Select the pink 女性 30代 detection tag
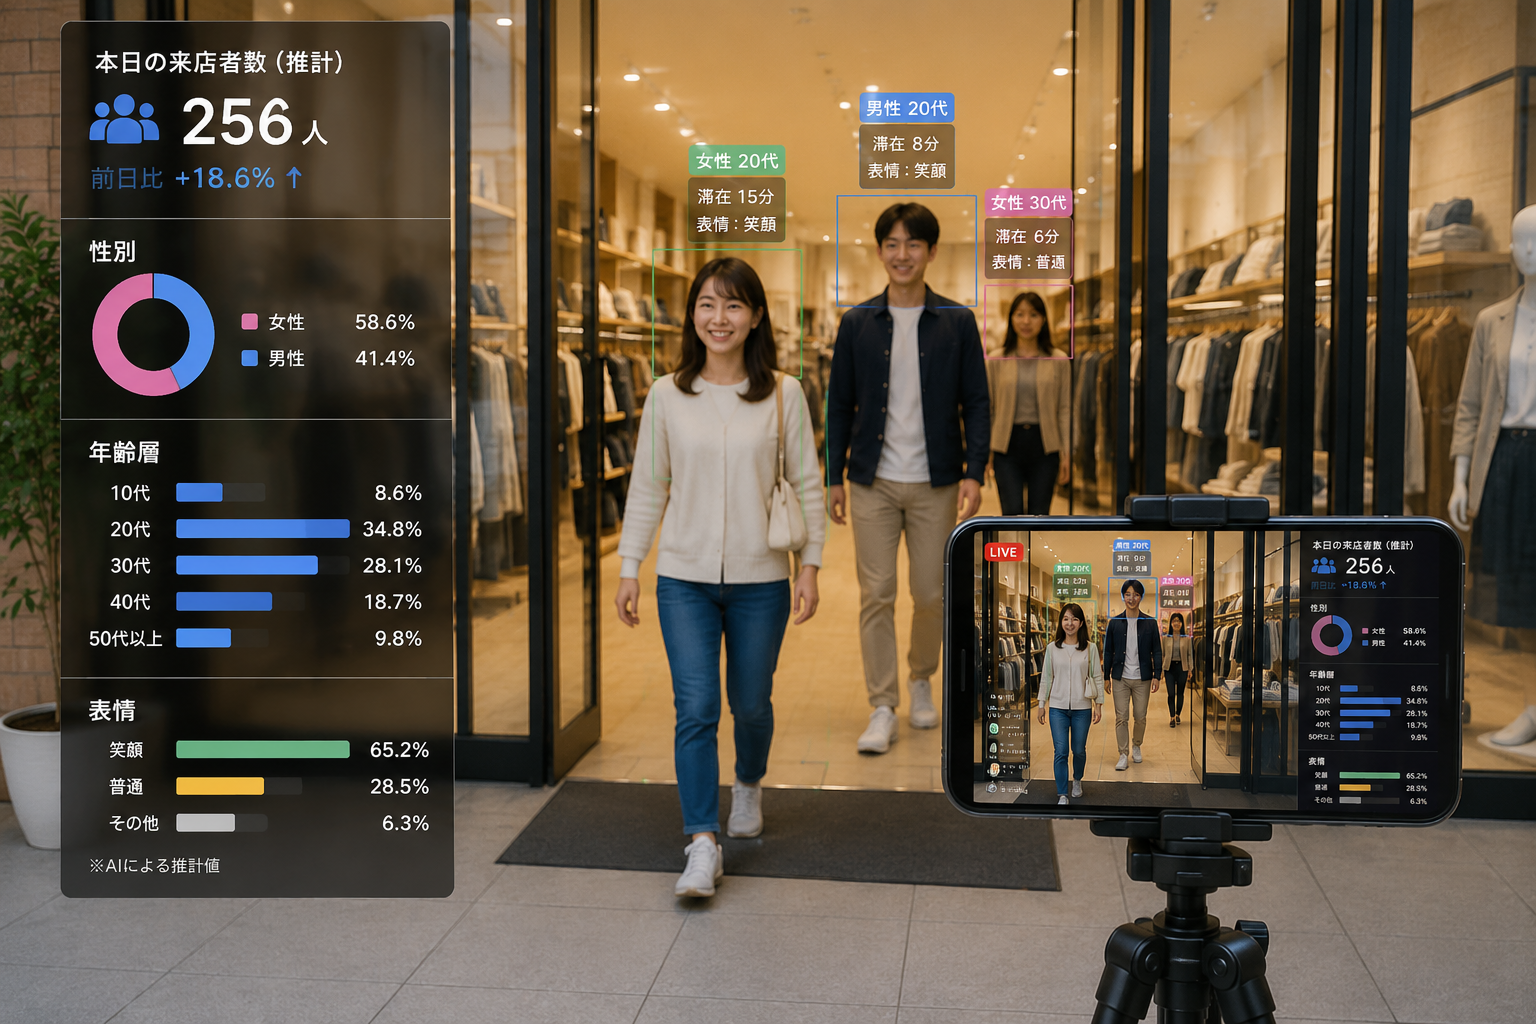The image size is (1536, 1024). pyautogui.click(x=1028, y=202)
